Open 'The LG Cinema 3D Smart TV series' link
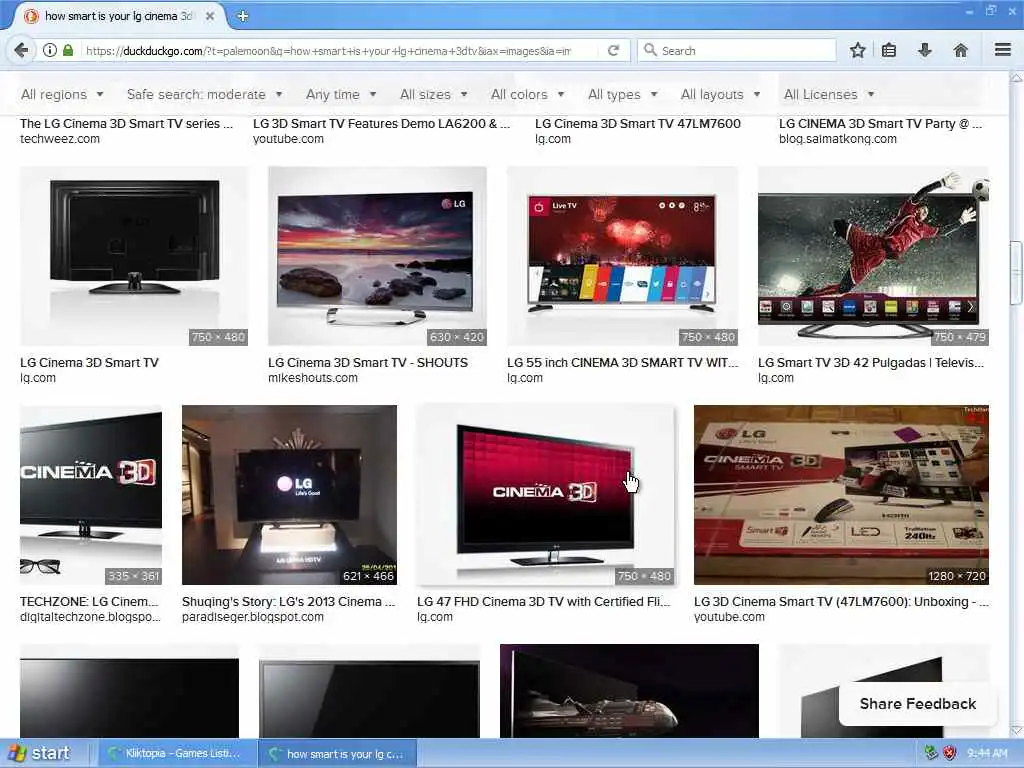1024x768 pixels. (126, 123)
